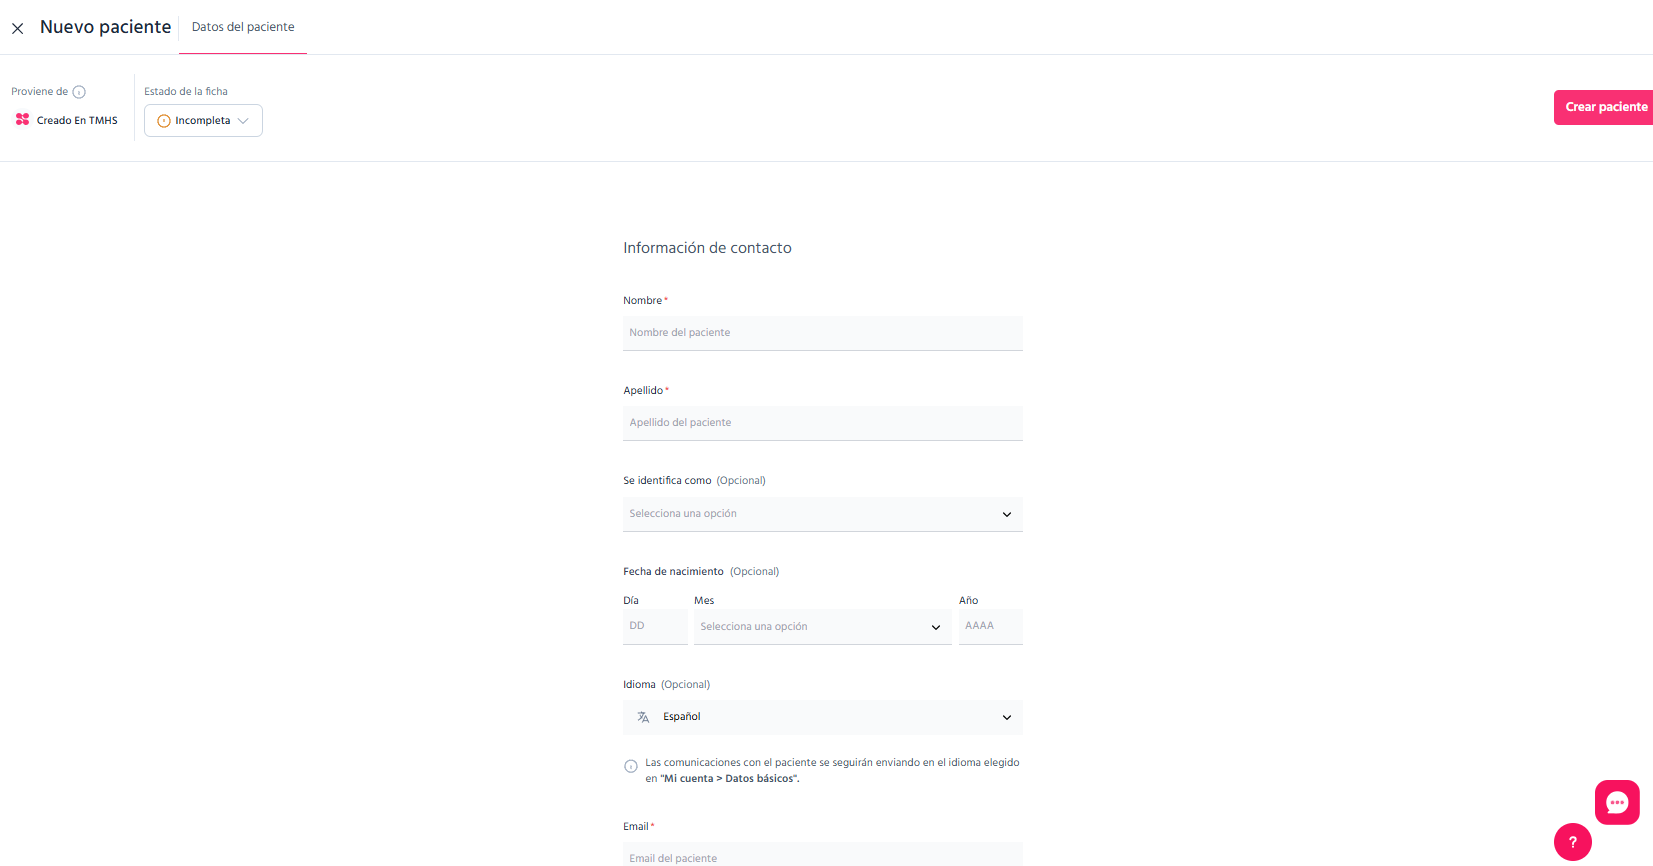Open the Idioma Español dropdown
The image size is (1653, 866).
(823, 717)
